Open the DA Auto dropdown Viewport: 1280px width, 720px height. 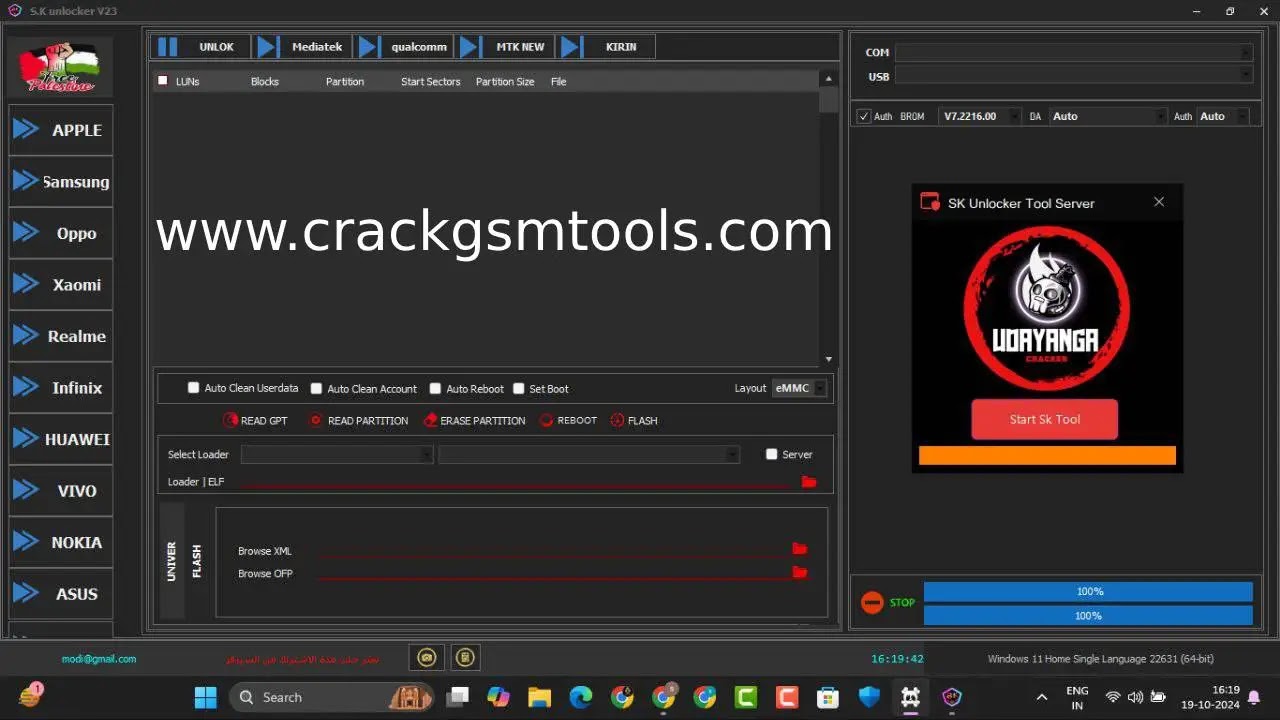tap(1108, 116)
